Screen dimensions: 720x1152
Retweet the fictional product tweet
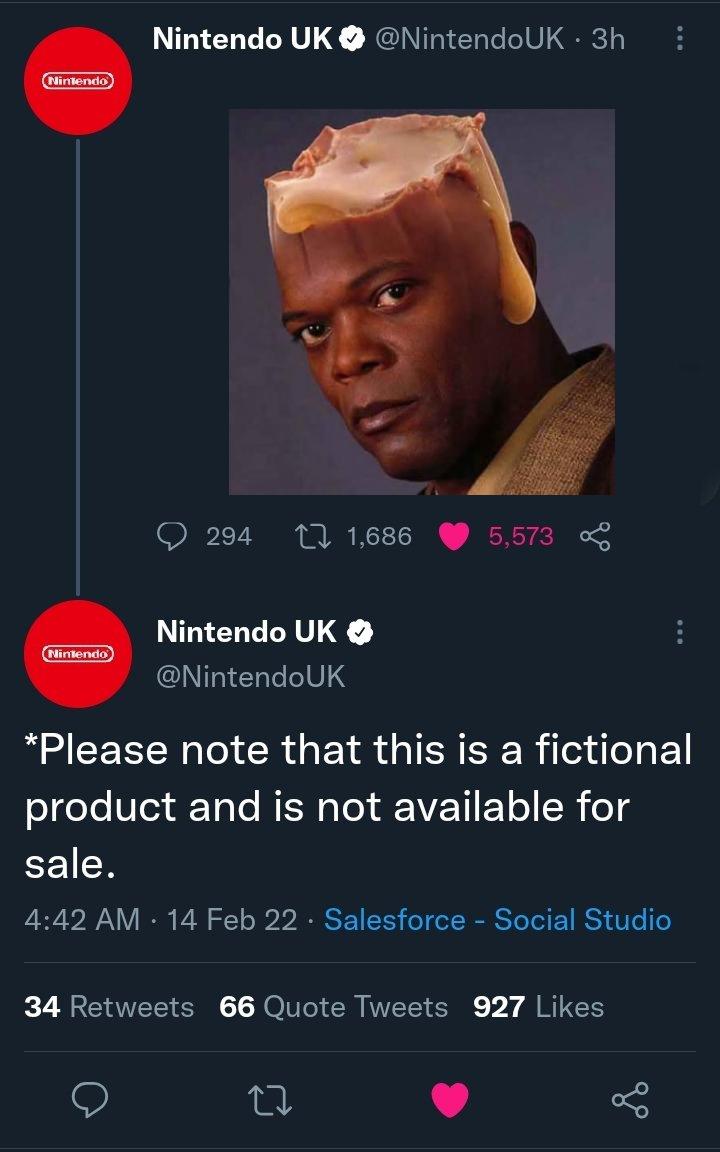tap(271, 1100)
